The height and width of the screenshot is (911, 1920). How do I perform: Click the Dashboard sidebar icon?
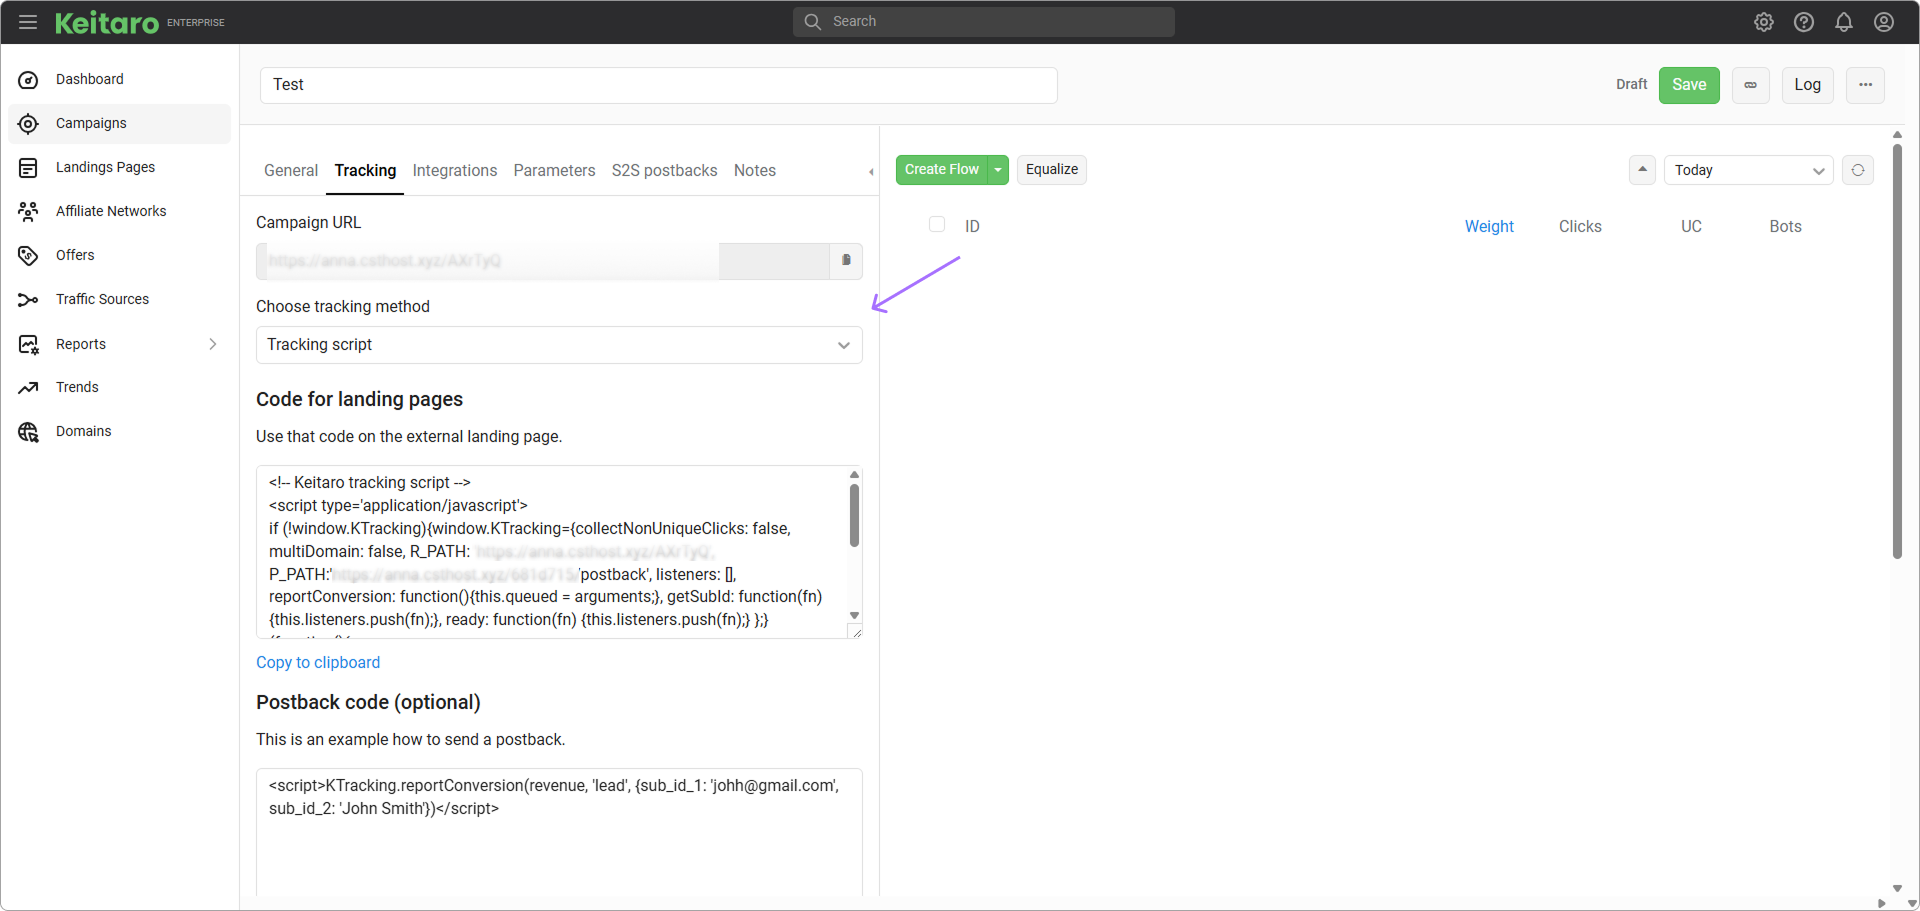tap(29, 80)
